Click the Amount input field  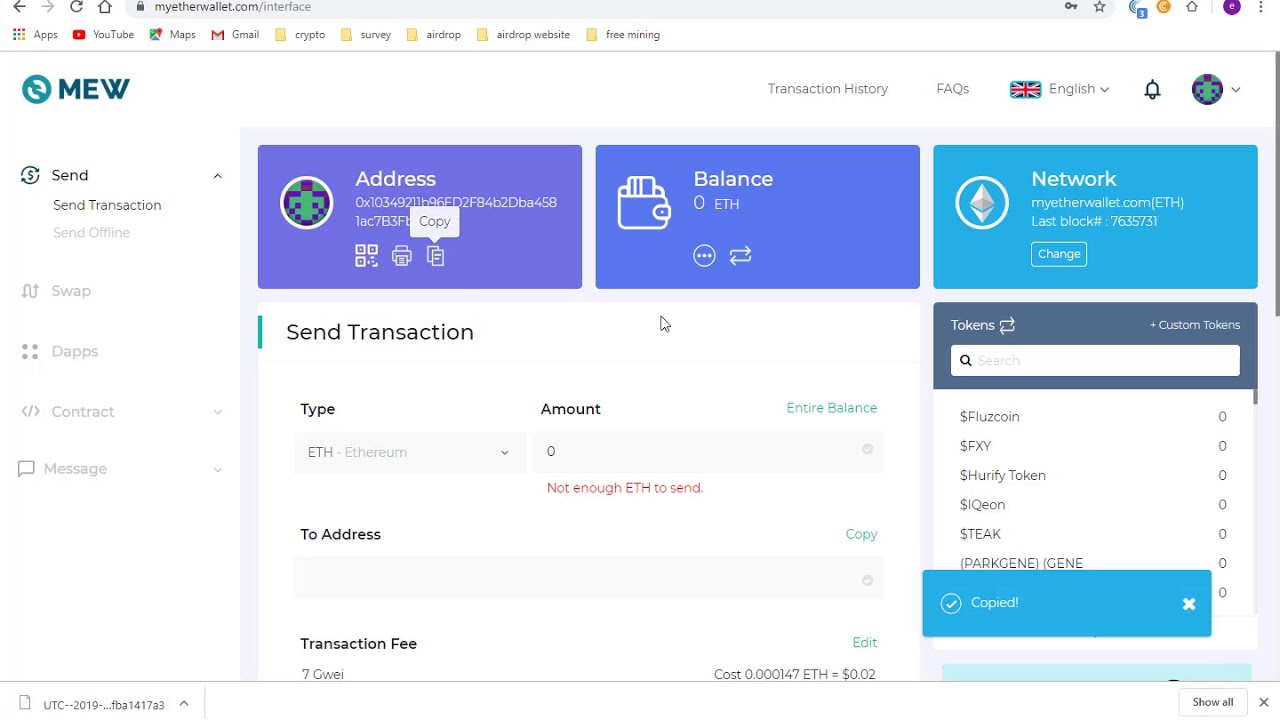pos(709,452)
